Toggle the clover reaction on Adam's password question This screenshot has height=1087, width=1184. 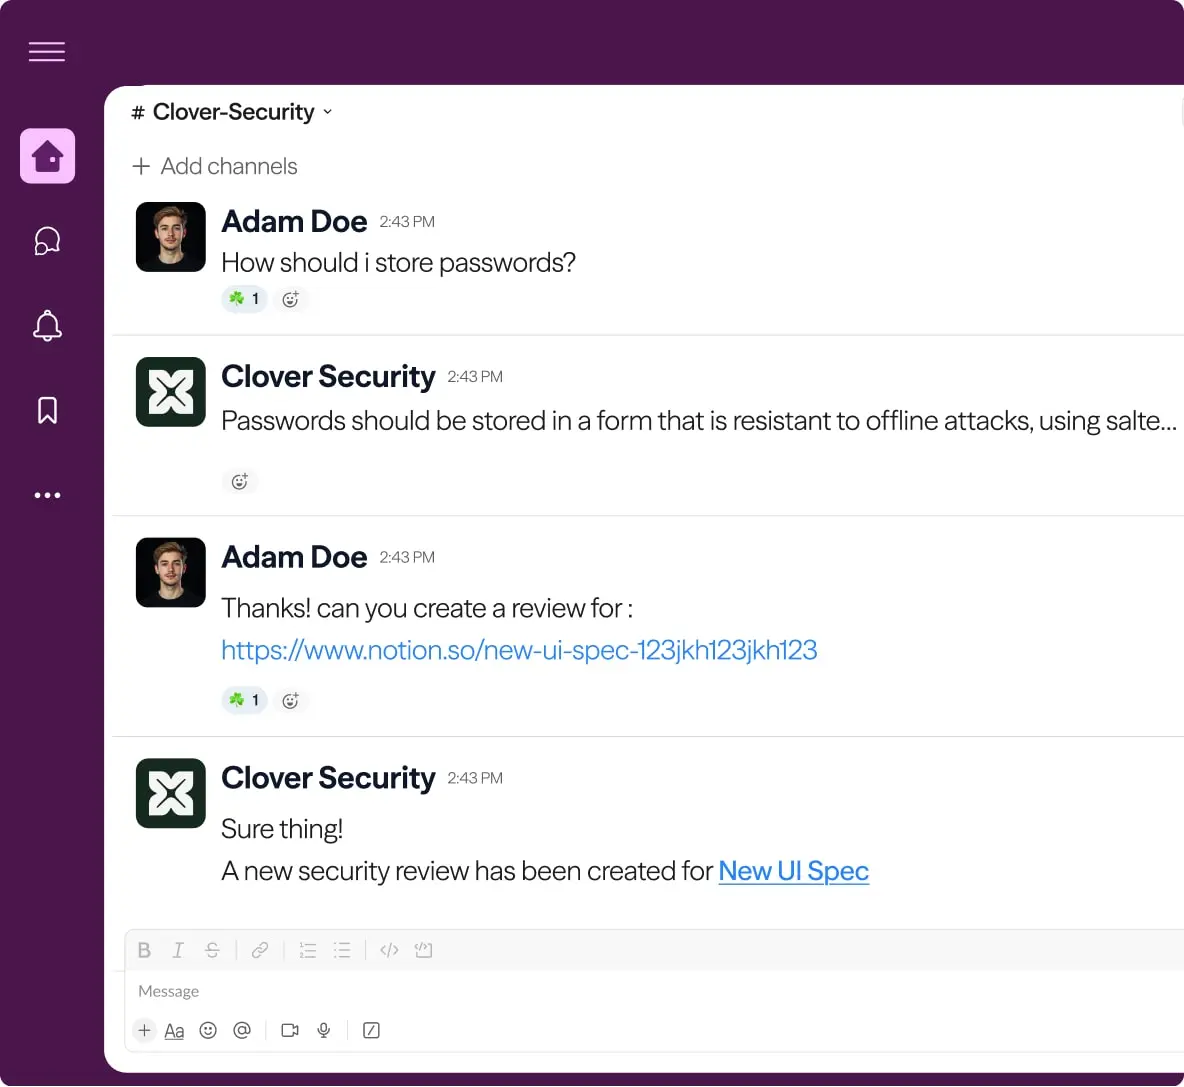244,299
